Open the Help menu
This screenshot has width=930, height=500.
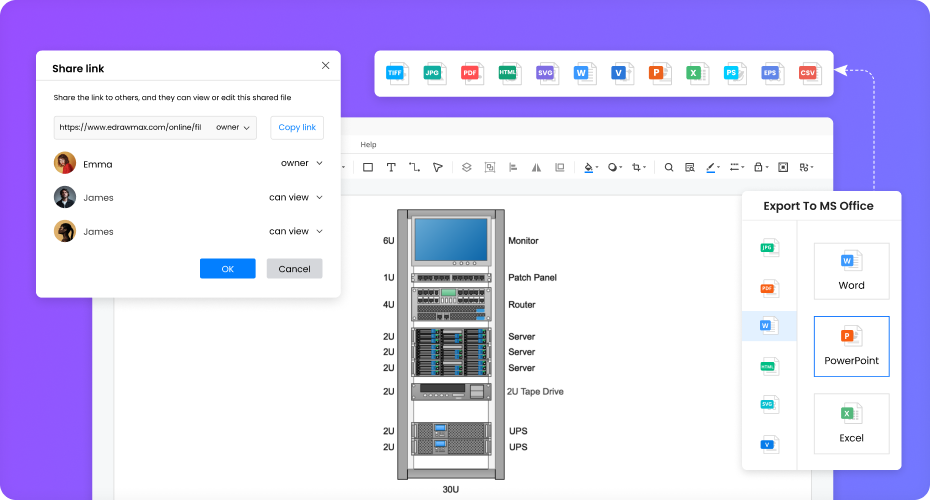coord(368,145)
